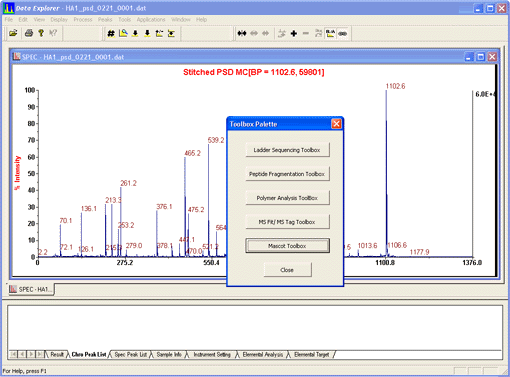Click the last icon in the yellow-underlined toolbar group
Image resolution: width=510 pixels, height=377 pixels.
[171, 33]
